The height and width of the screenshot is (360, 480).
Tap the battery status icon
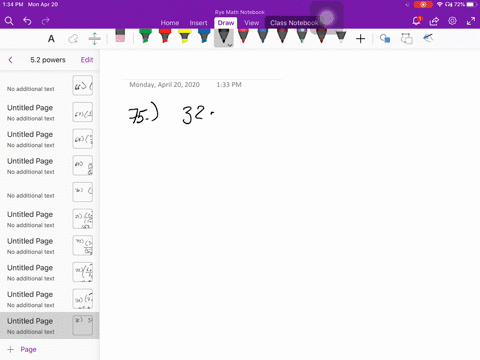click(x=471, y=4)
